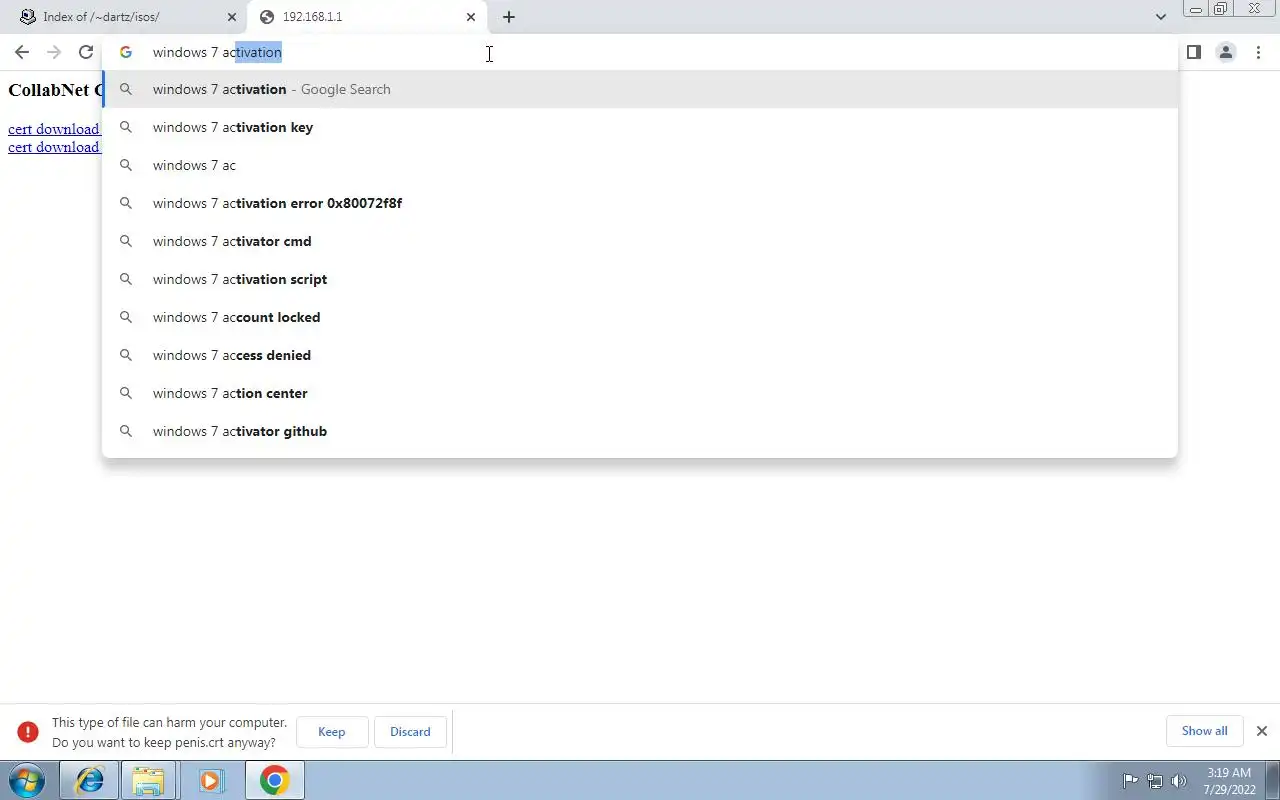The image size is (1280, 800).
Task: Pick 'windows 7 action center' suggestion
Action: click(x=640, y=393)
